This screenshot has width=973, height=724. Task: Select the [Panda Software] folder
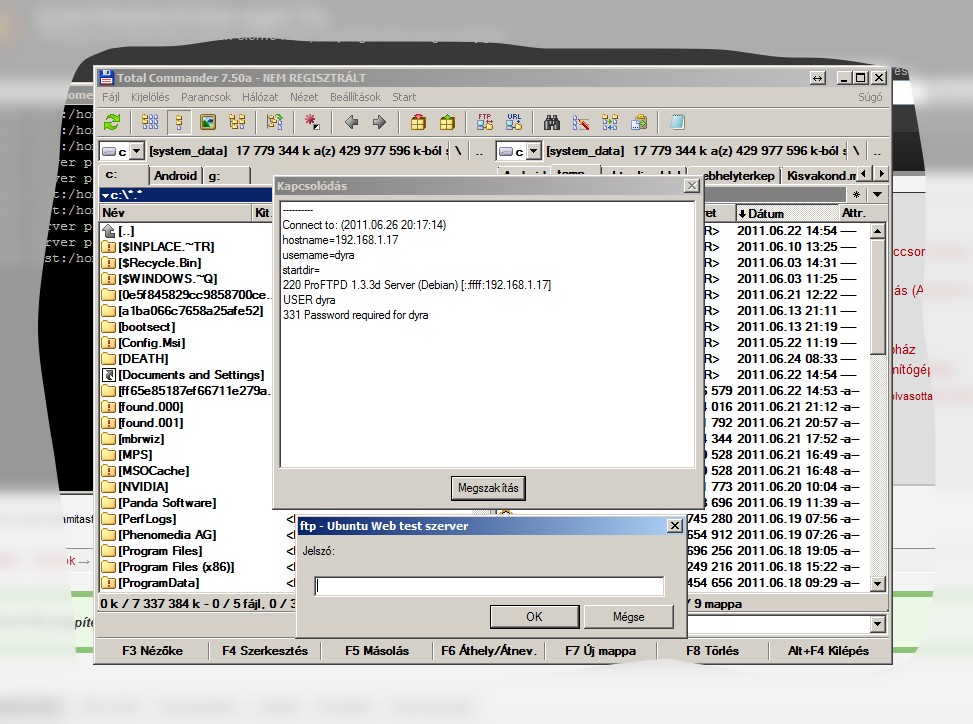[168, 503]
